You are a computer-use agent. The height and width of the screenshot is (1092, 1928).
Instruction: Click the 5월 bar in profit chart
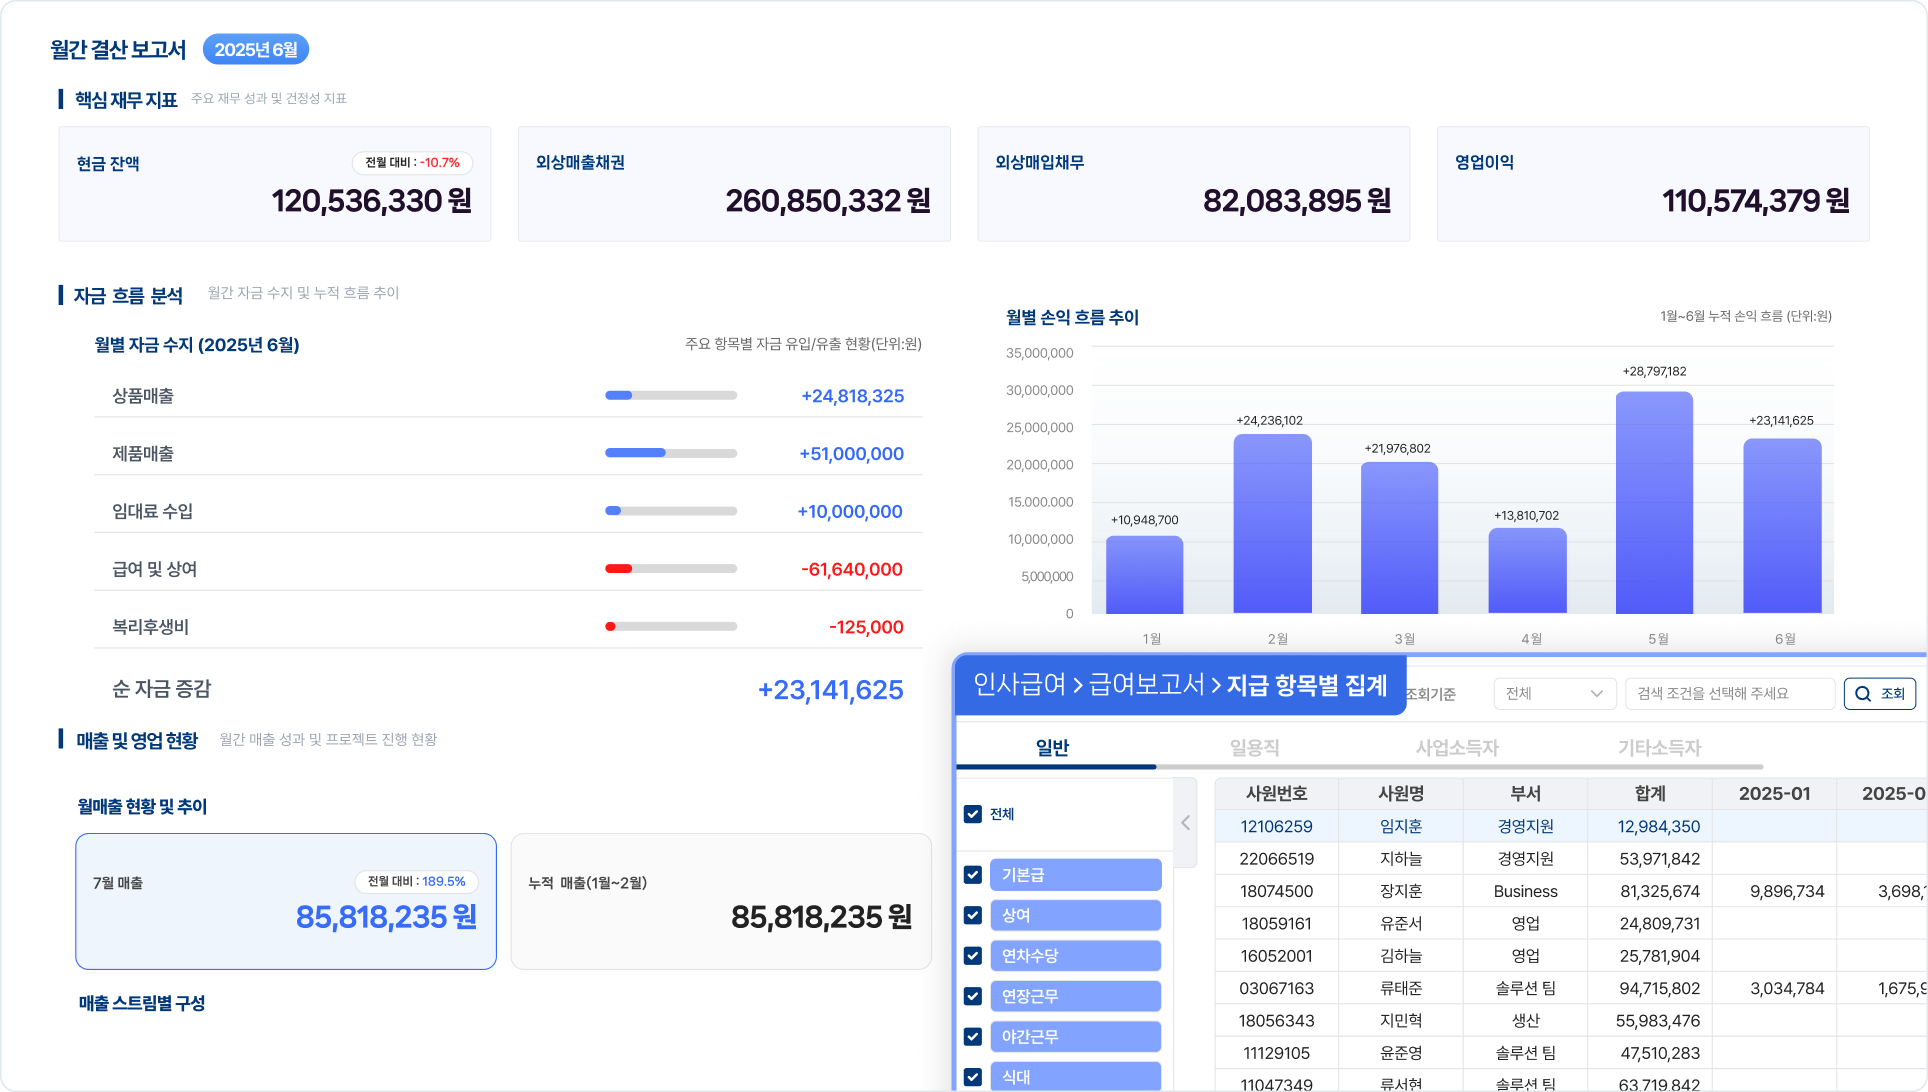point(1654,502)
